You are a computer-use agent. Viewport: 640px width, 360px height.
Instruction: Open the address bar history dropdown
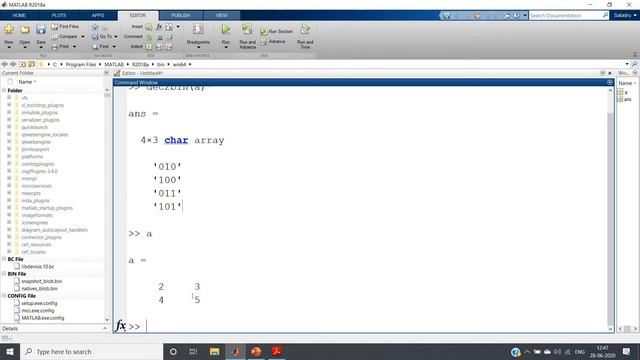tap(627, 64)
